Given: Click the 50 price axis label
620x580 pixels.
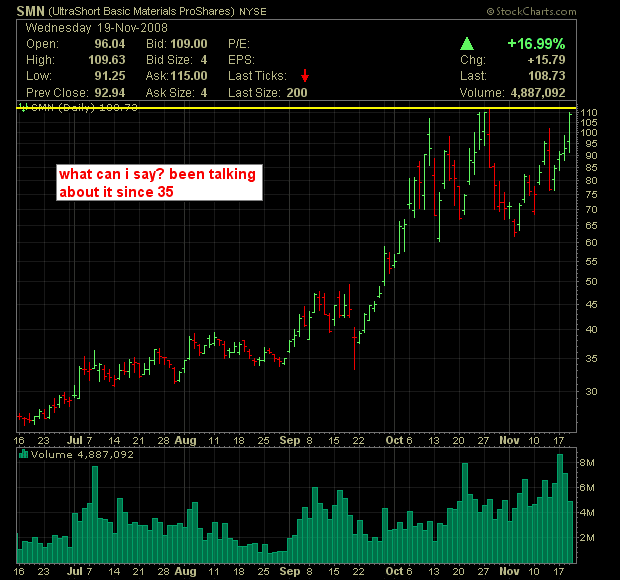Looking at the screenshot, I should pos(592,281).
